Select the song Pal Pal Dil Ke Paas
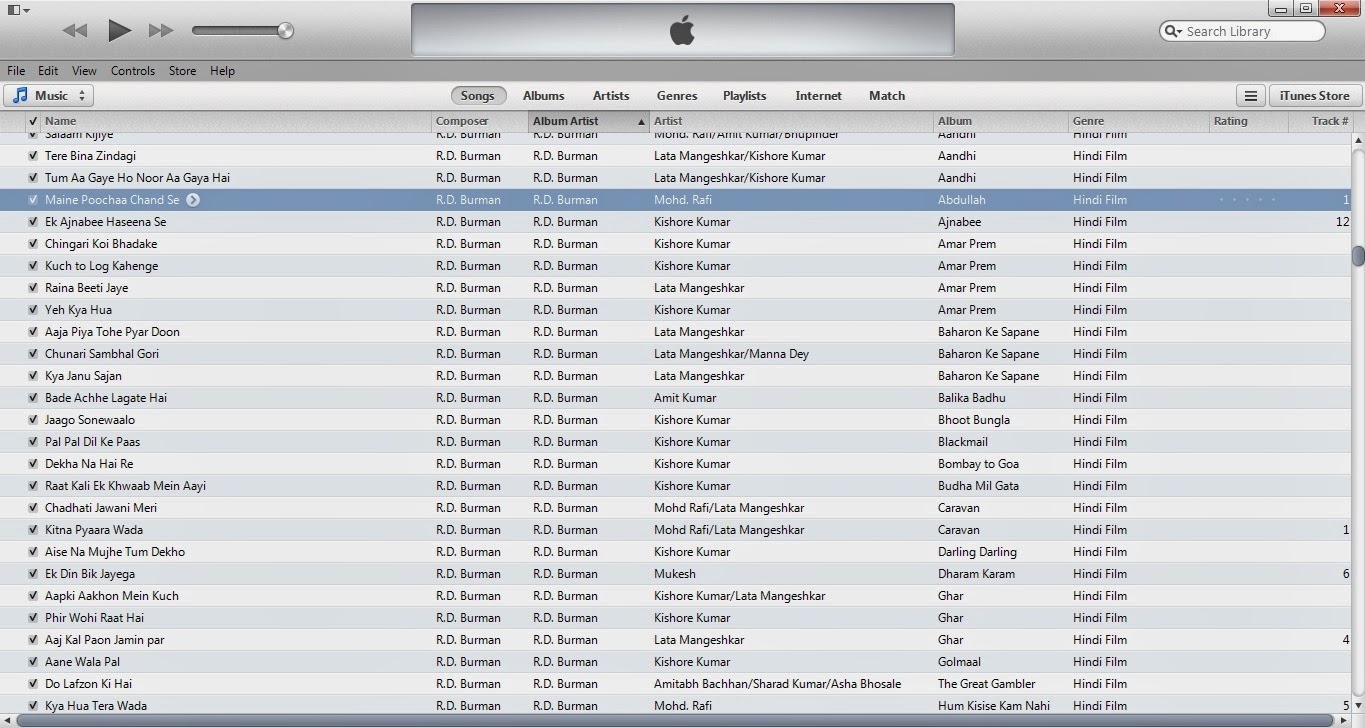This screenshot has height=728, width=1365. tap(92, 442)
